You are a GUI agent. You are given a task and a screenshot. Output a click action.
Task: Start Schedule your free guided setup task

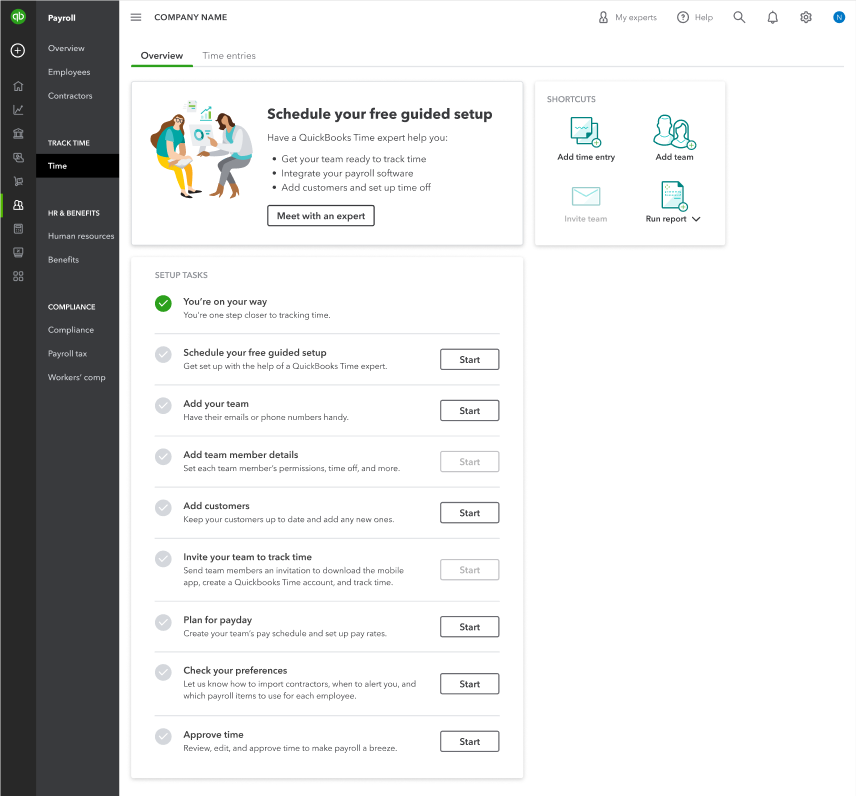pos(469,360)
